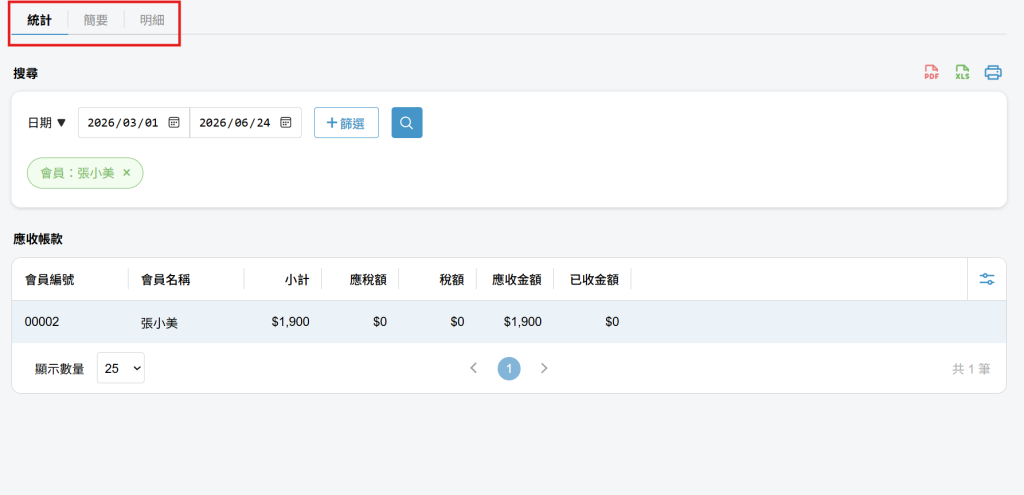The height and width of the screenshot is (495, 1024).
Task: Print the accounts receivable report
Action: pyautogui.click(x=993, y=72)
